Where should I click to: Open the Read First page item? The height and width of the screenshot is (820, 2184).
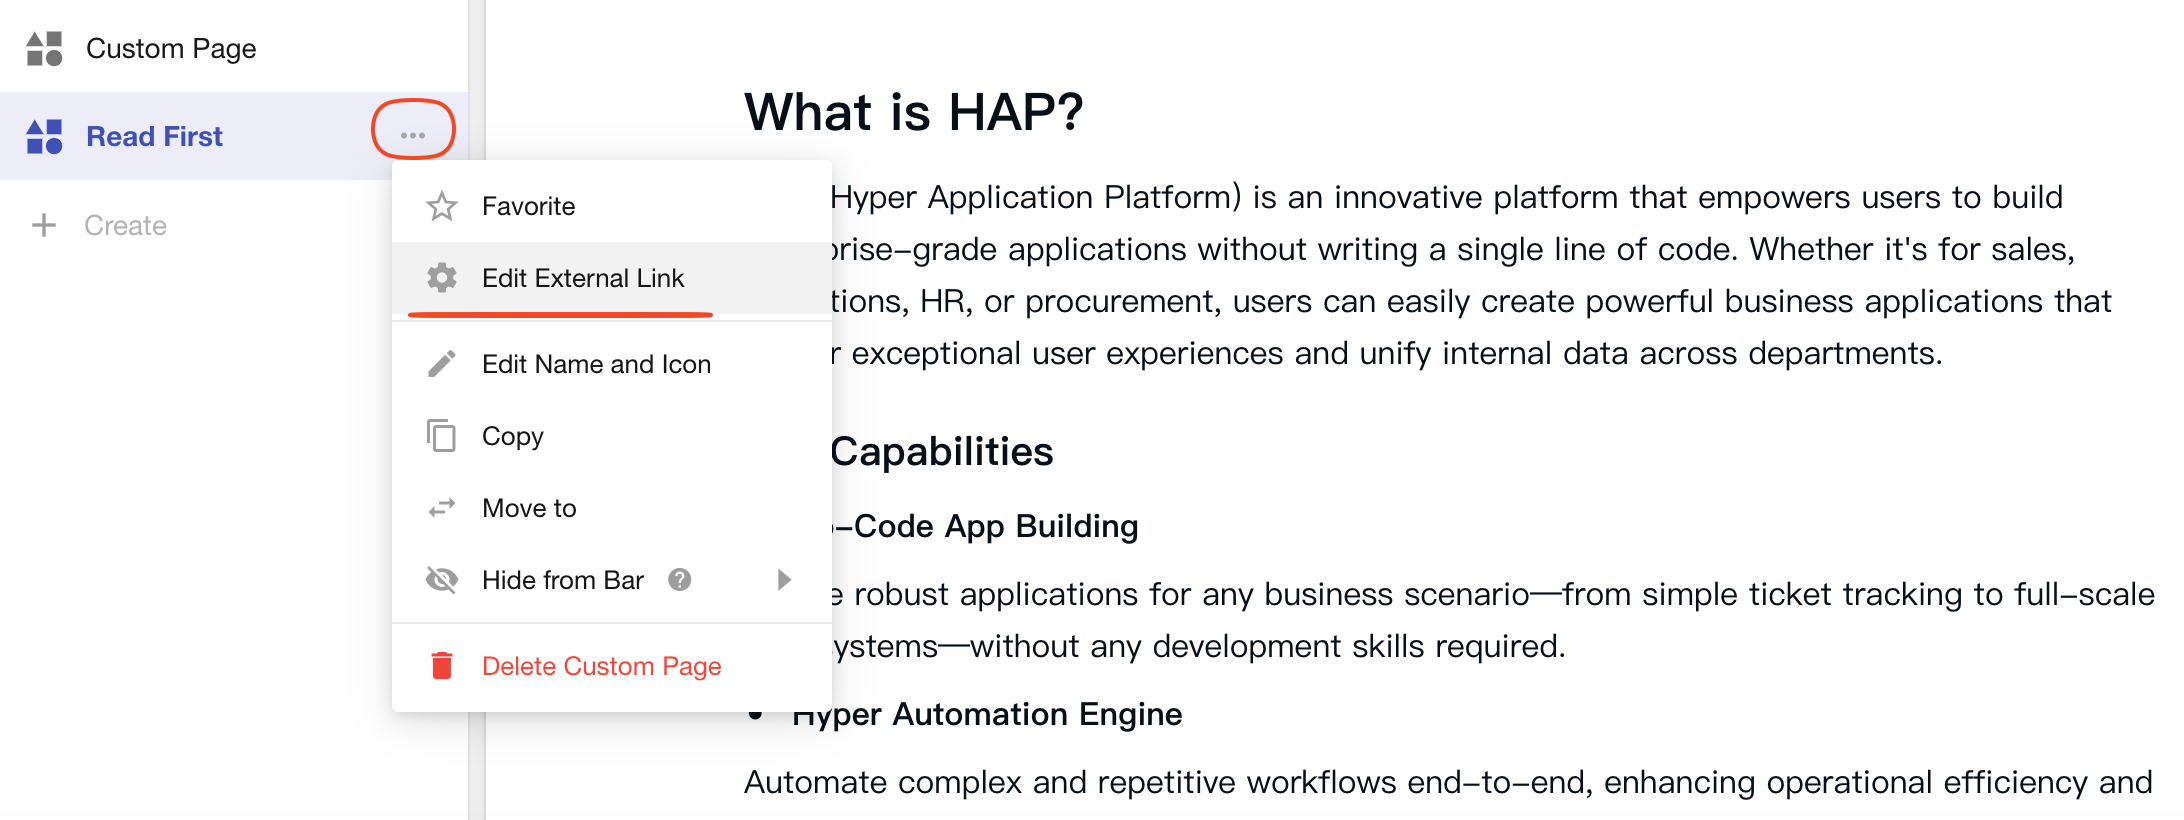tap(155, 136)
